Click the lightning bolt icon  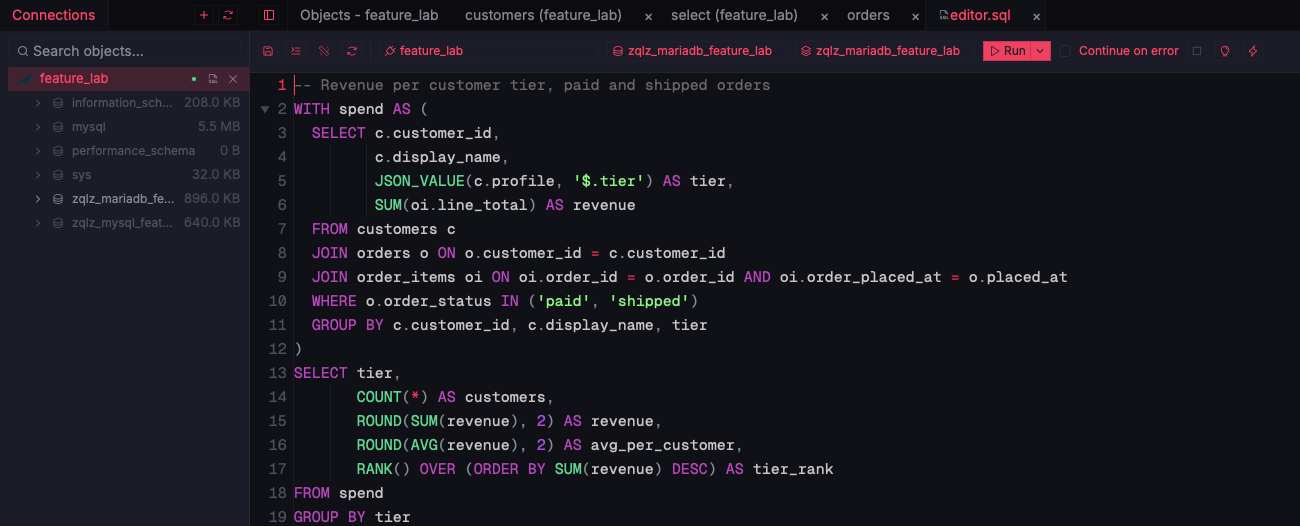(1253, 51)
